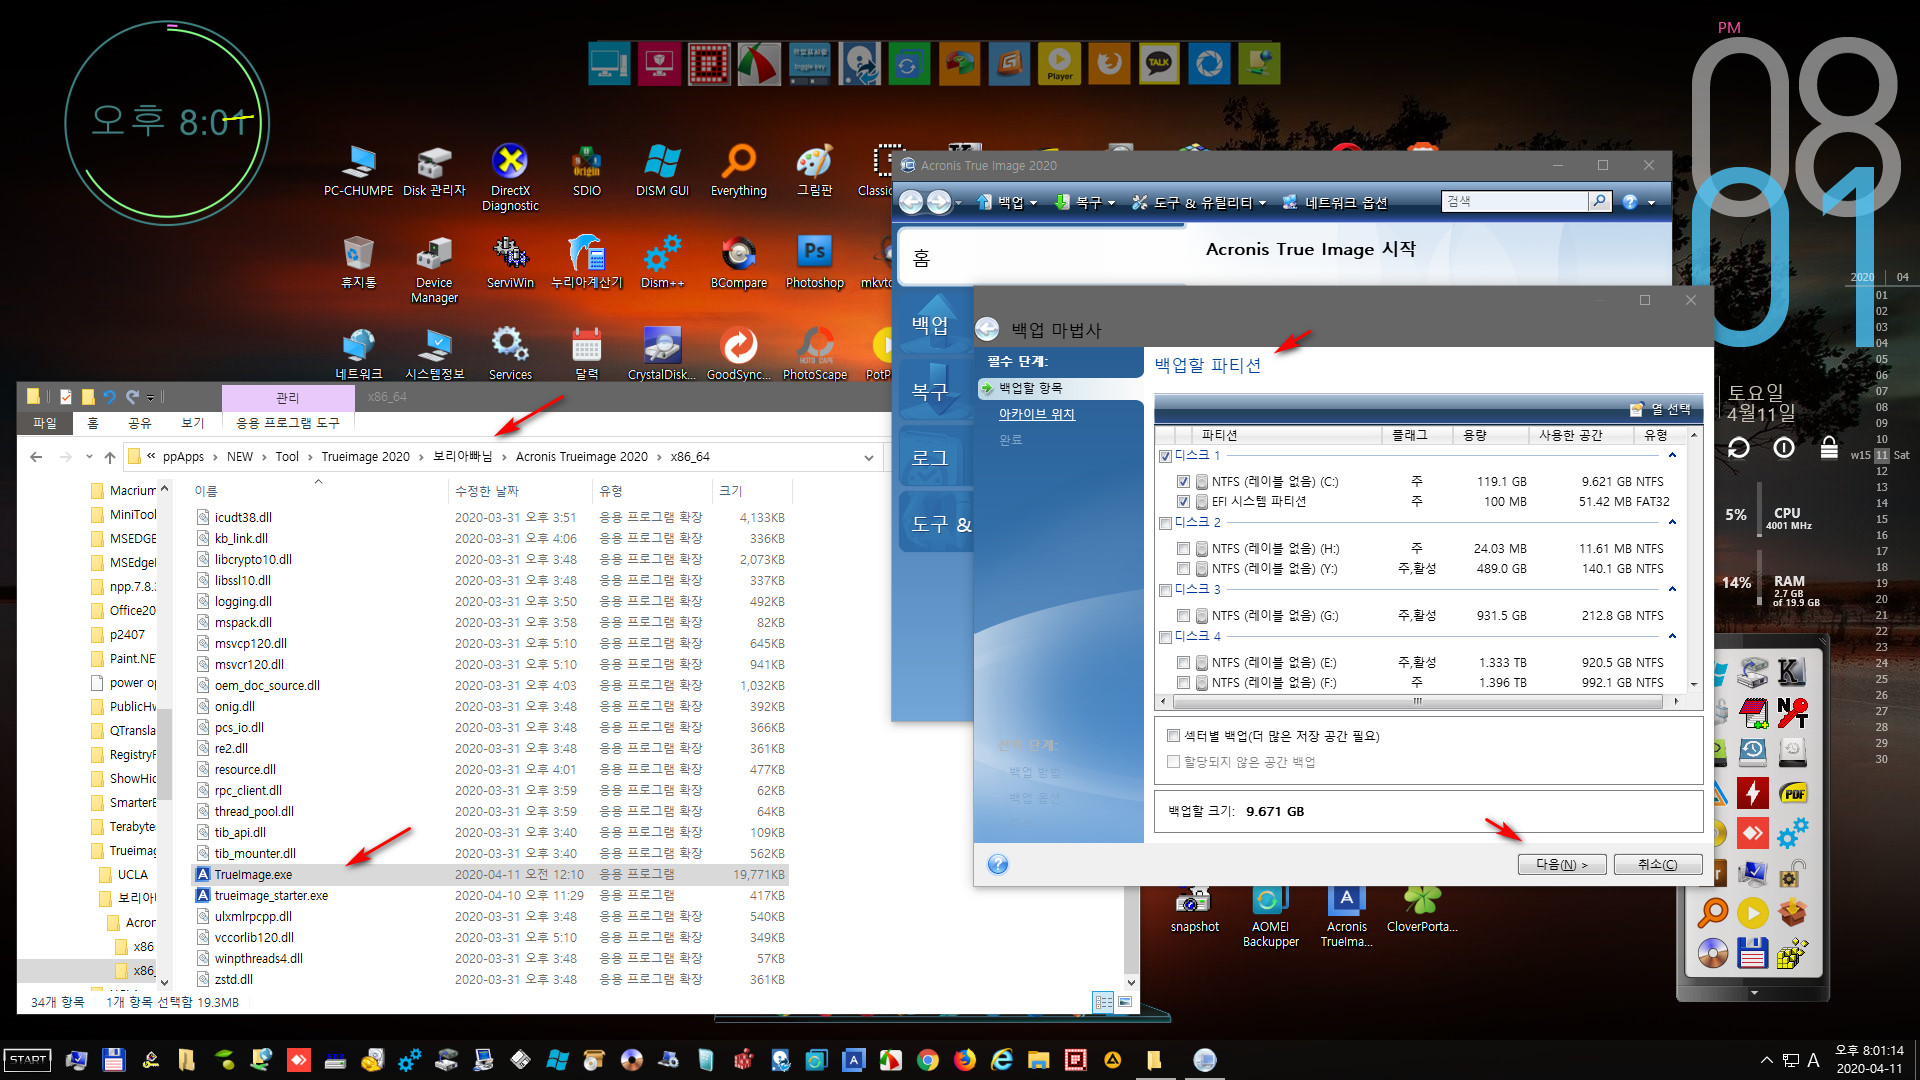Uncheck the EFI 시스템 파티션 checkbox
Image resolution: width=1920 pixels, height=1080 pixels.
click(x=1183, y=502)
